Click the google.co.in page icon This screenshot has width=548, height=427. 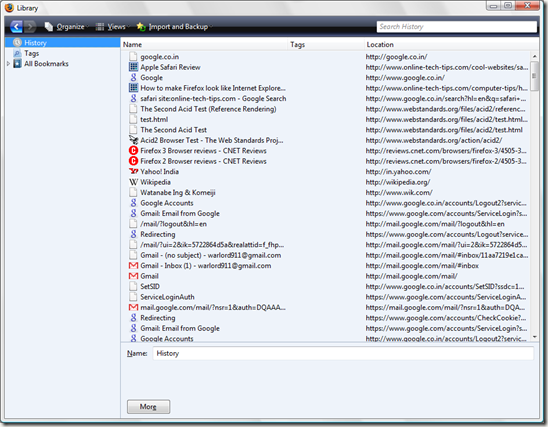pos(133,56)
